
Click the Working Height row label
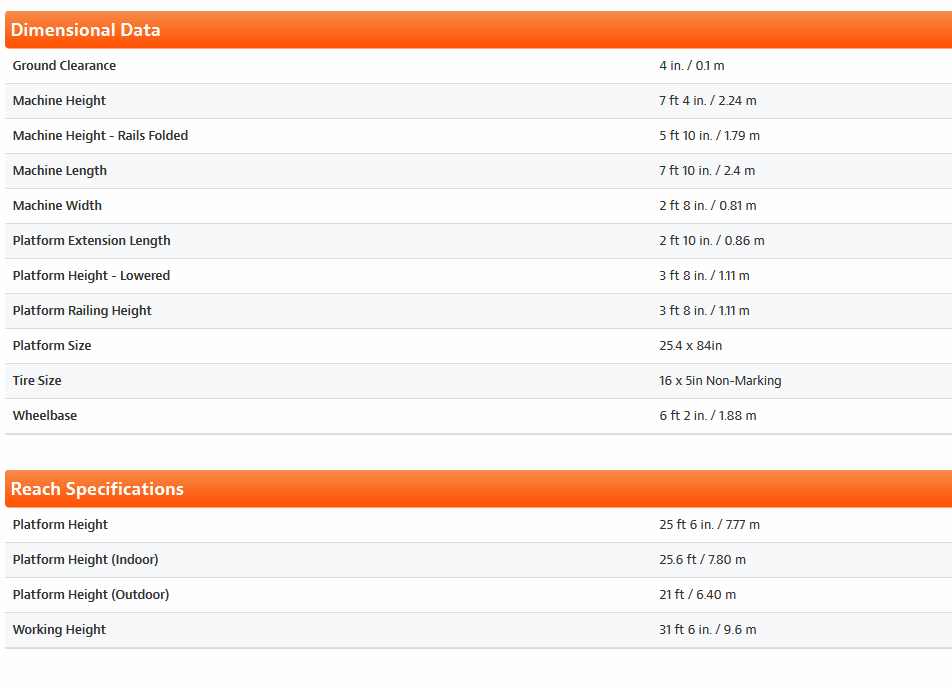[59, 630]
